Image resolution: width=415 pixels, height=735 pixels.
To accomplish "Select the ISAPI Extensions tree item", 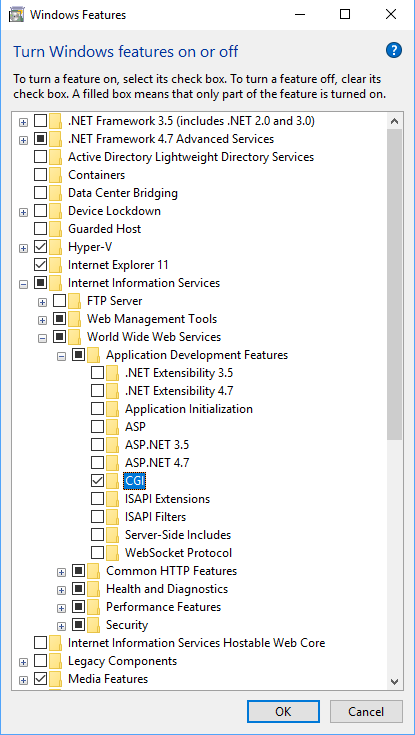I will pyautogui.click(x=167, y=499).
